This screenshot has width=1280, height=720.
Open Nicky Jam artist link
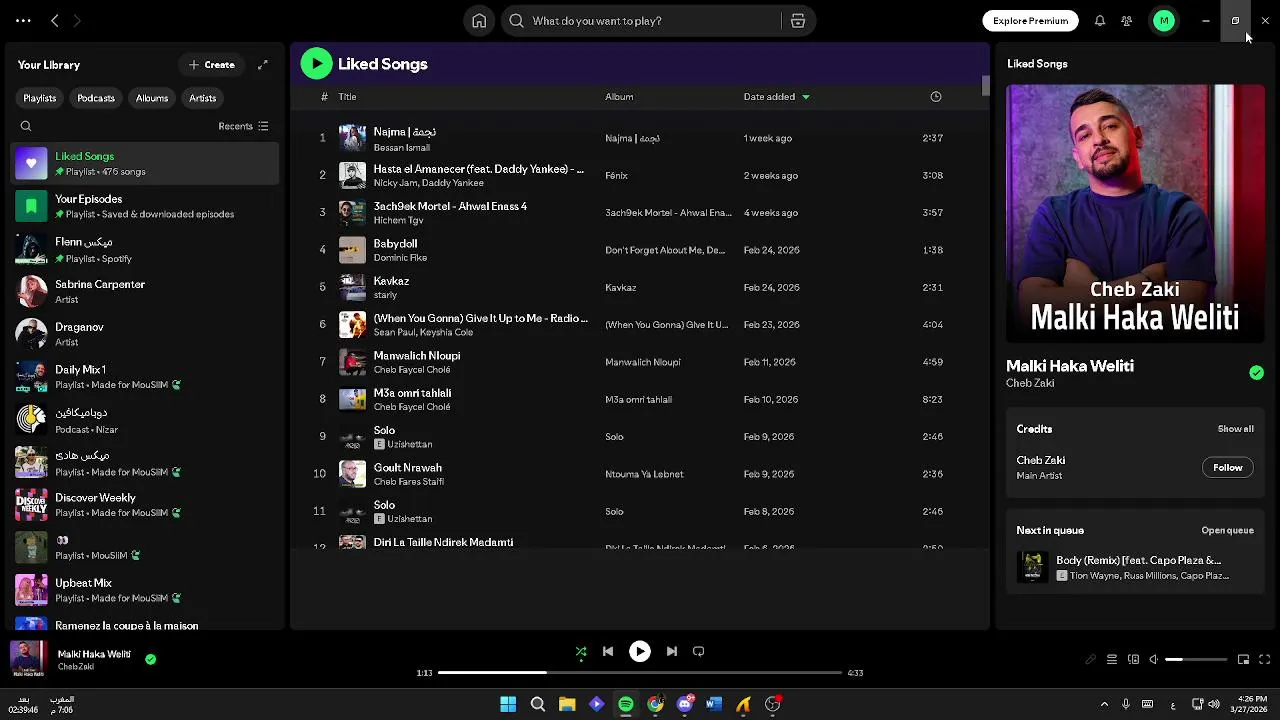tap(396, 183)
